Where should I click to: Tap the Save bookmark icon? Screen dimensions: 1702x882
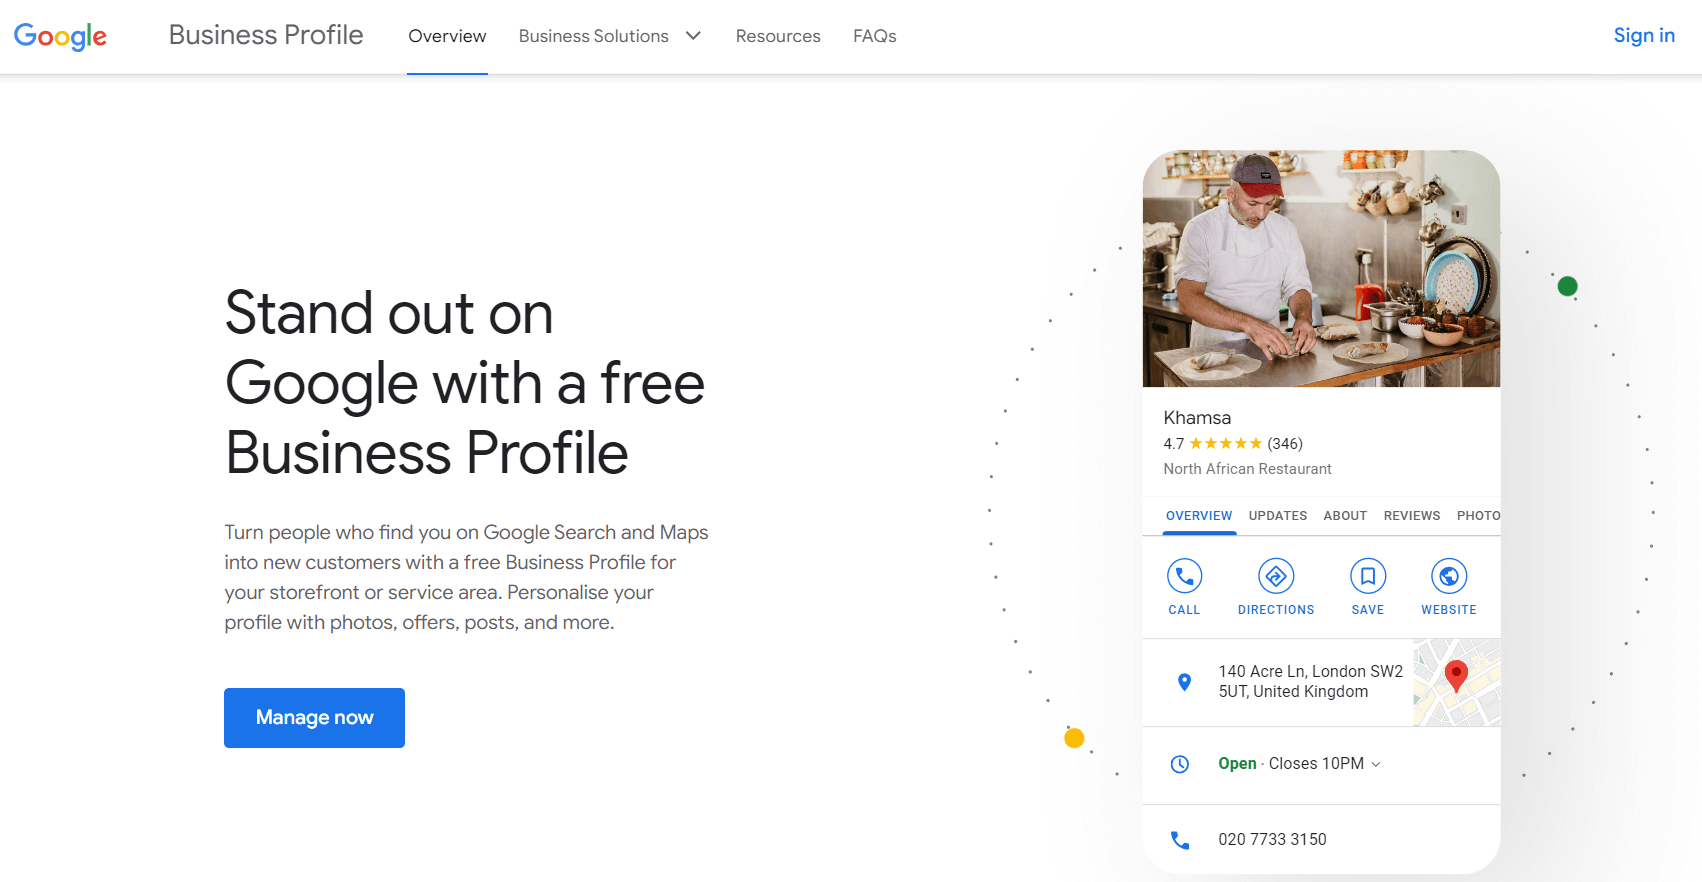pos(1368,576)
